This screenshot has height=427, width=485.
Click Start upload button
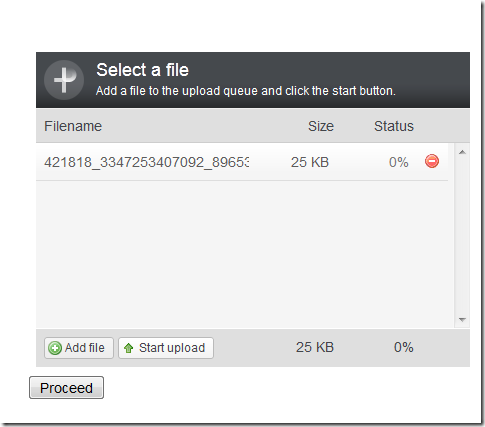(166, 348)
